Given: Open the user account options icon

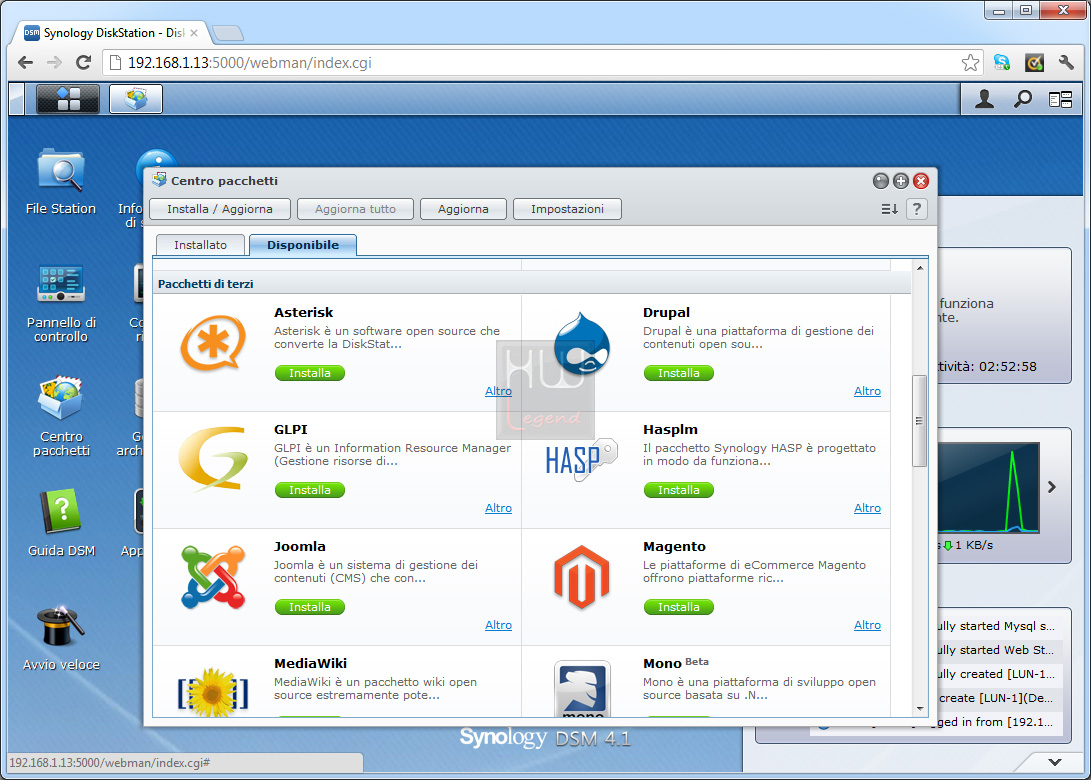Looking at the screenshot, I should click(x=984, y=100).
